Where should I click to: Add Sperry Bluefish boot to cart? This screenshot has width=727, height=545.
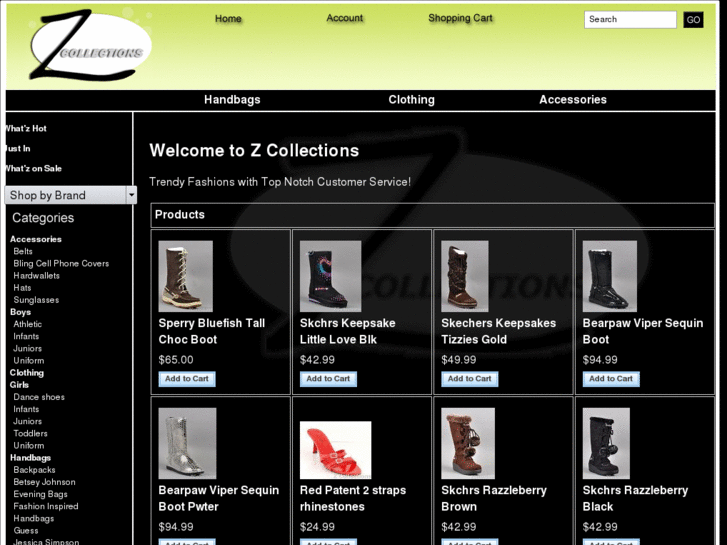click(x=187, y=379)
